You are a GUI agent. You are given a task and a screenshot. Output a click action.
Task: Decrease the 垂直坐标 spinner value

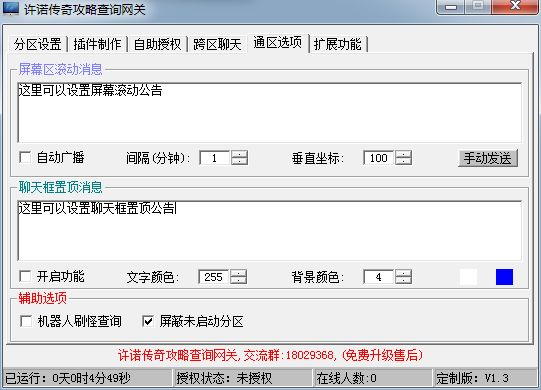tap(403, 162)
